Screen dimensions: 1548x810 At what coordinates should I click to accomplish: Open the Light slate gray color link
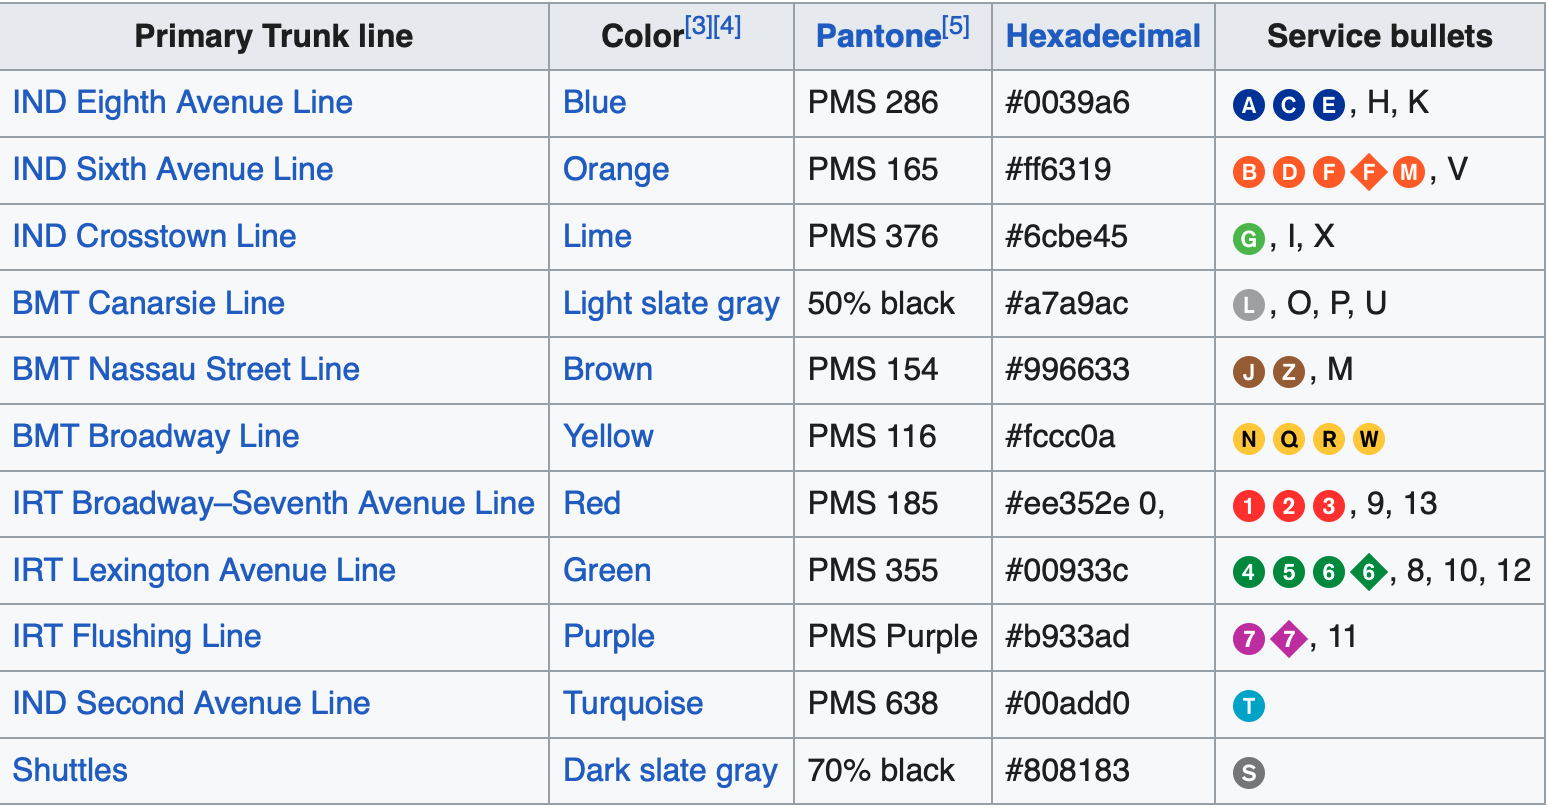tap(671, 304)
